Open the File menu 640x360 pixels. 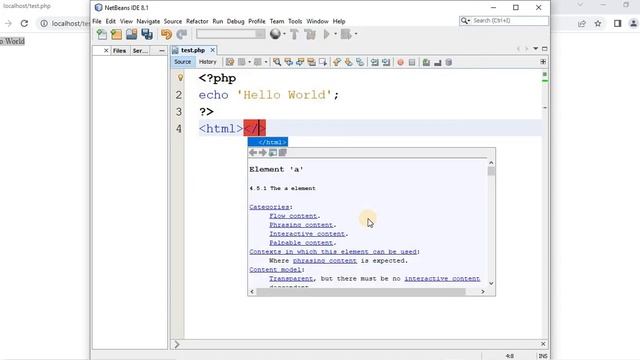[97, 21]
